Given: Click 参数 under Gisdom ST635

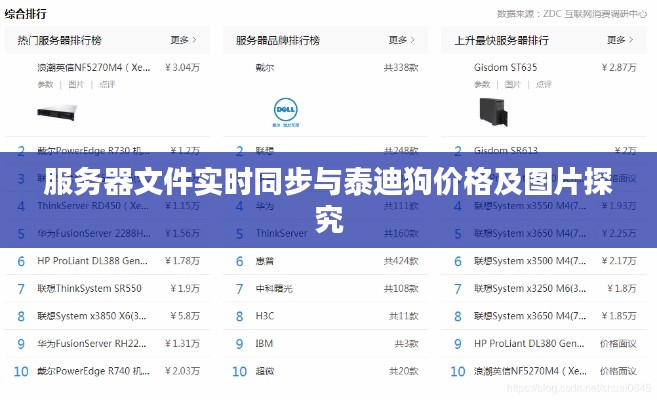Looking at the screenshot, I should (x=482, y=85).
